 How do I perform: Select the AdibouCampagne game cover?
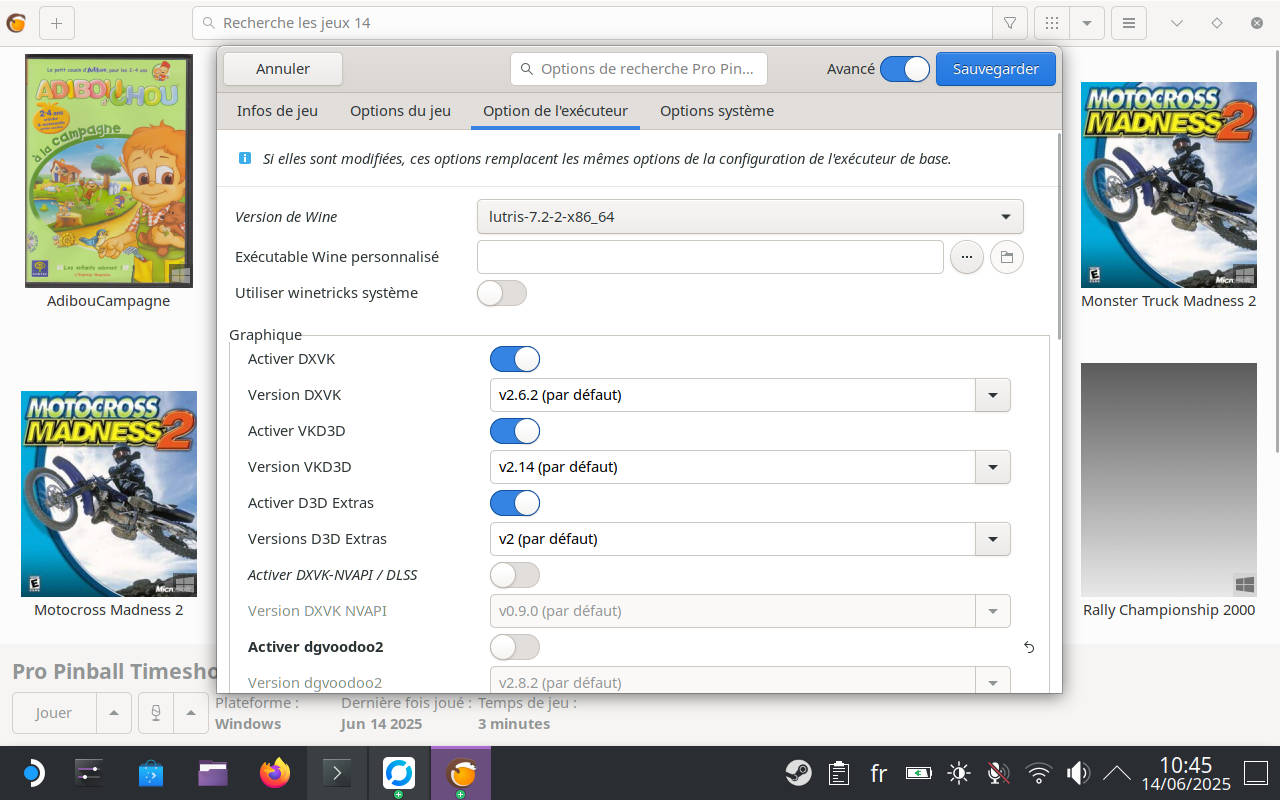coord(109,171)
